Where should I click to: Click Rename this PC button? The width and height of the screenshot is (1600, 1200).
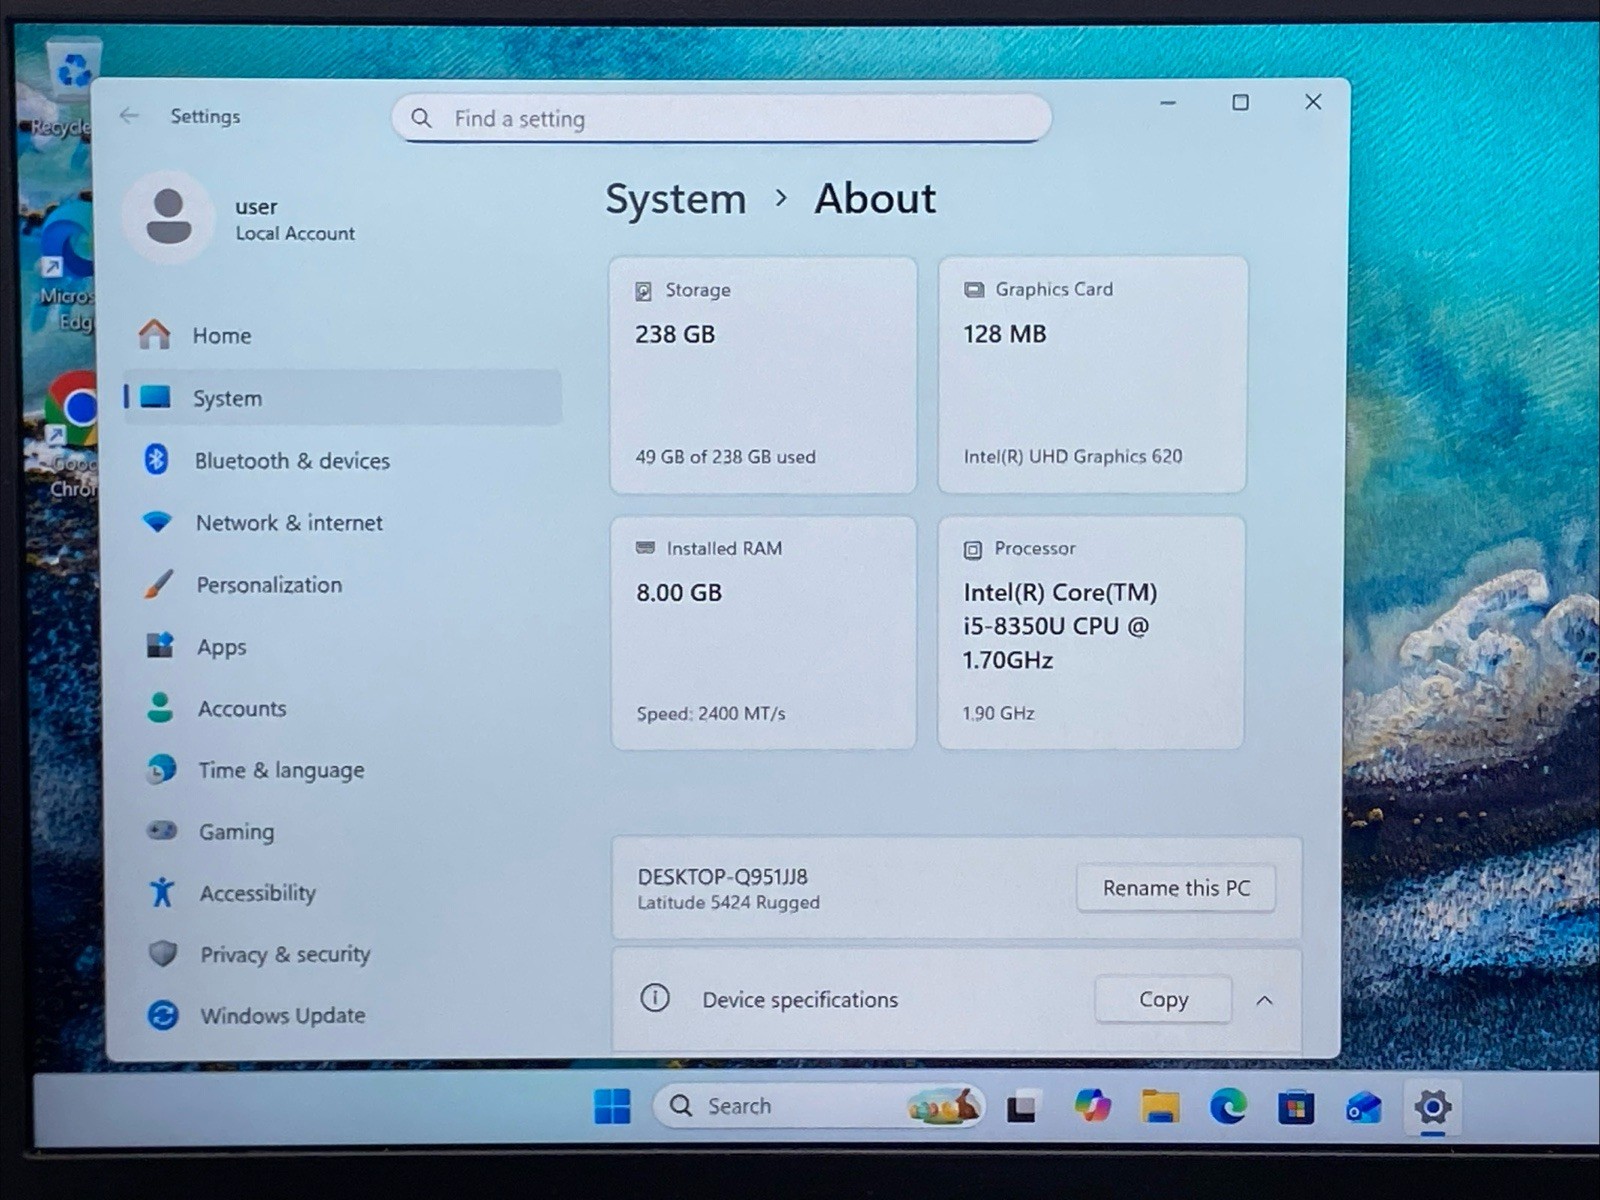pyautogui.click(x=1176, y=888)
